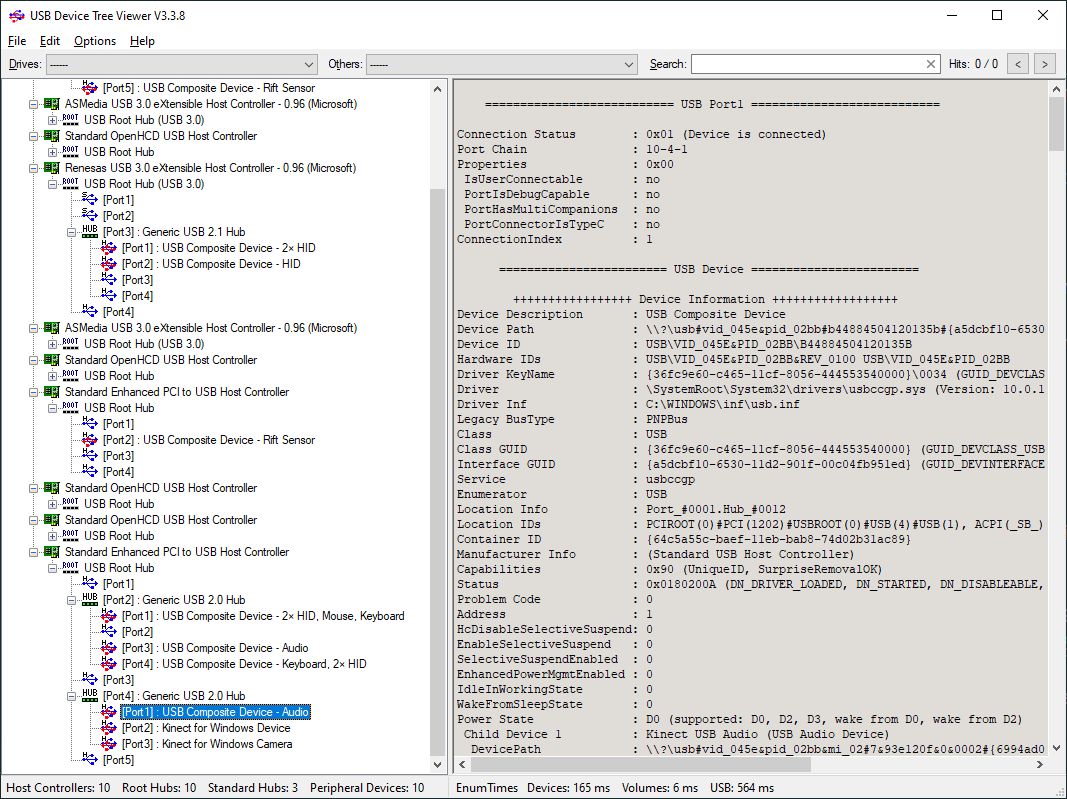Click 'Devices: 165 ms' in the status bar
Viewport: 1067px width, 799px height.
click(569, 788)
